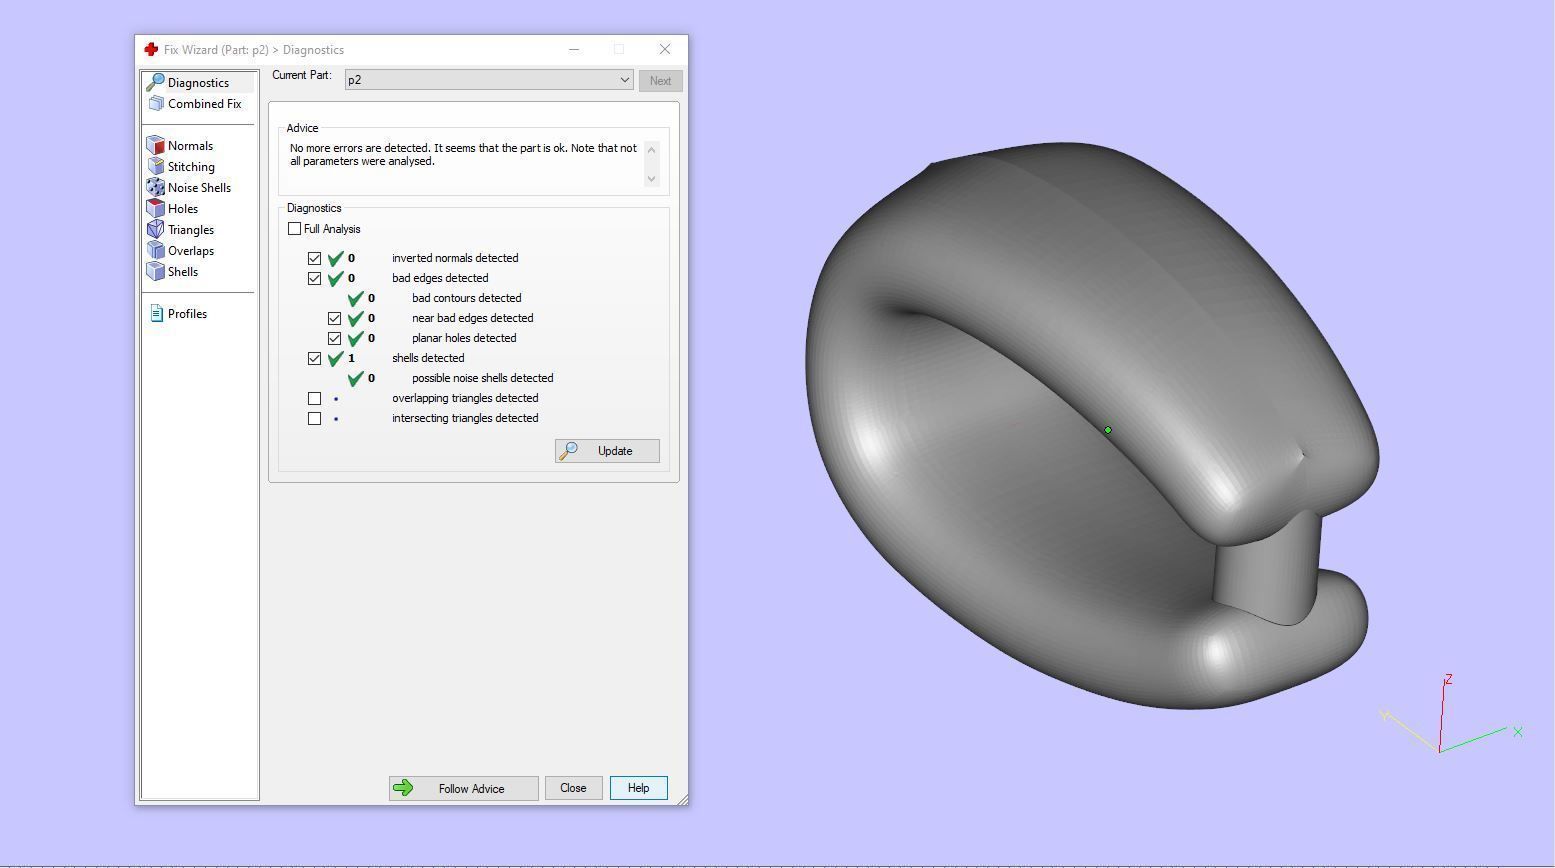This screenshot has height=868, width=1555.
Task: Select the Combined Fix cube icon
Action: 155,104
